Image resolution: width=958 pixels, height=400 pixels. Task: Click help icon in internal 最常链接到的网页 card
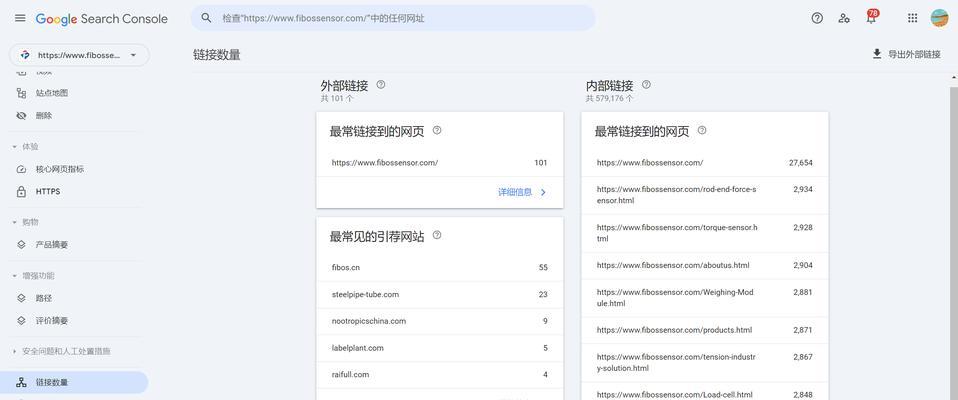point(702,131)
